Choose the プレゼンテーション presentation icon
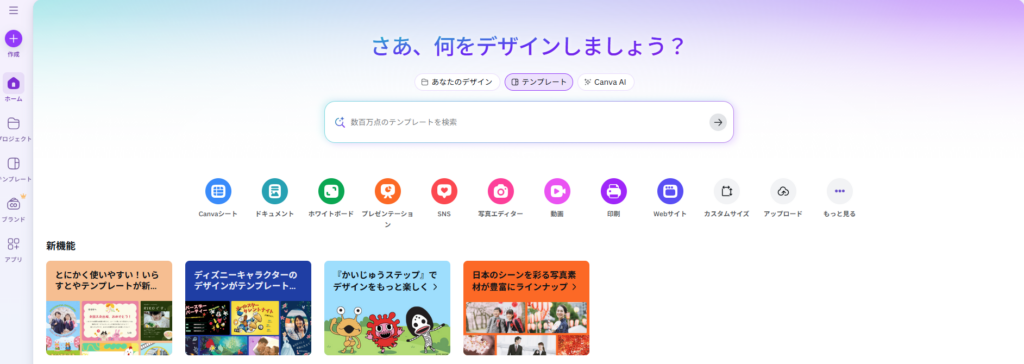 pos(388,191)
